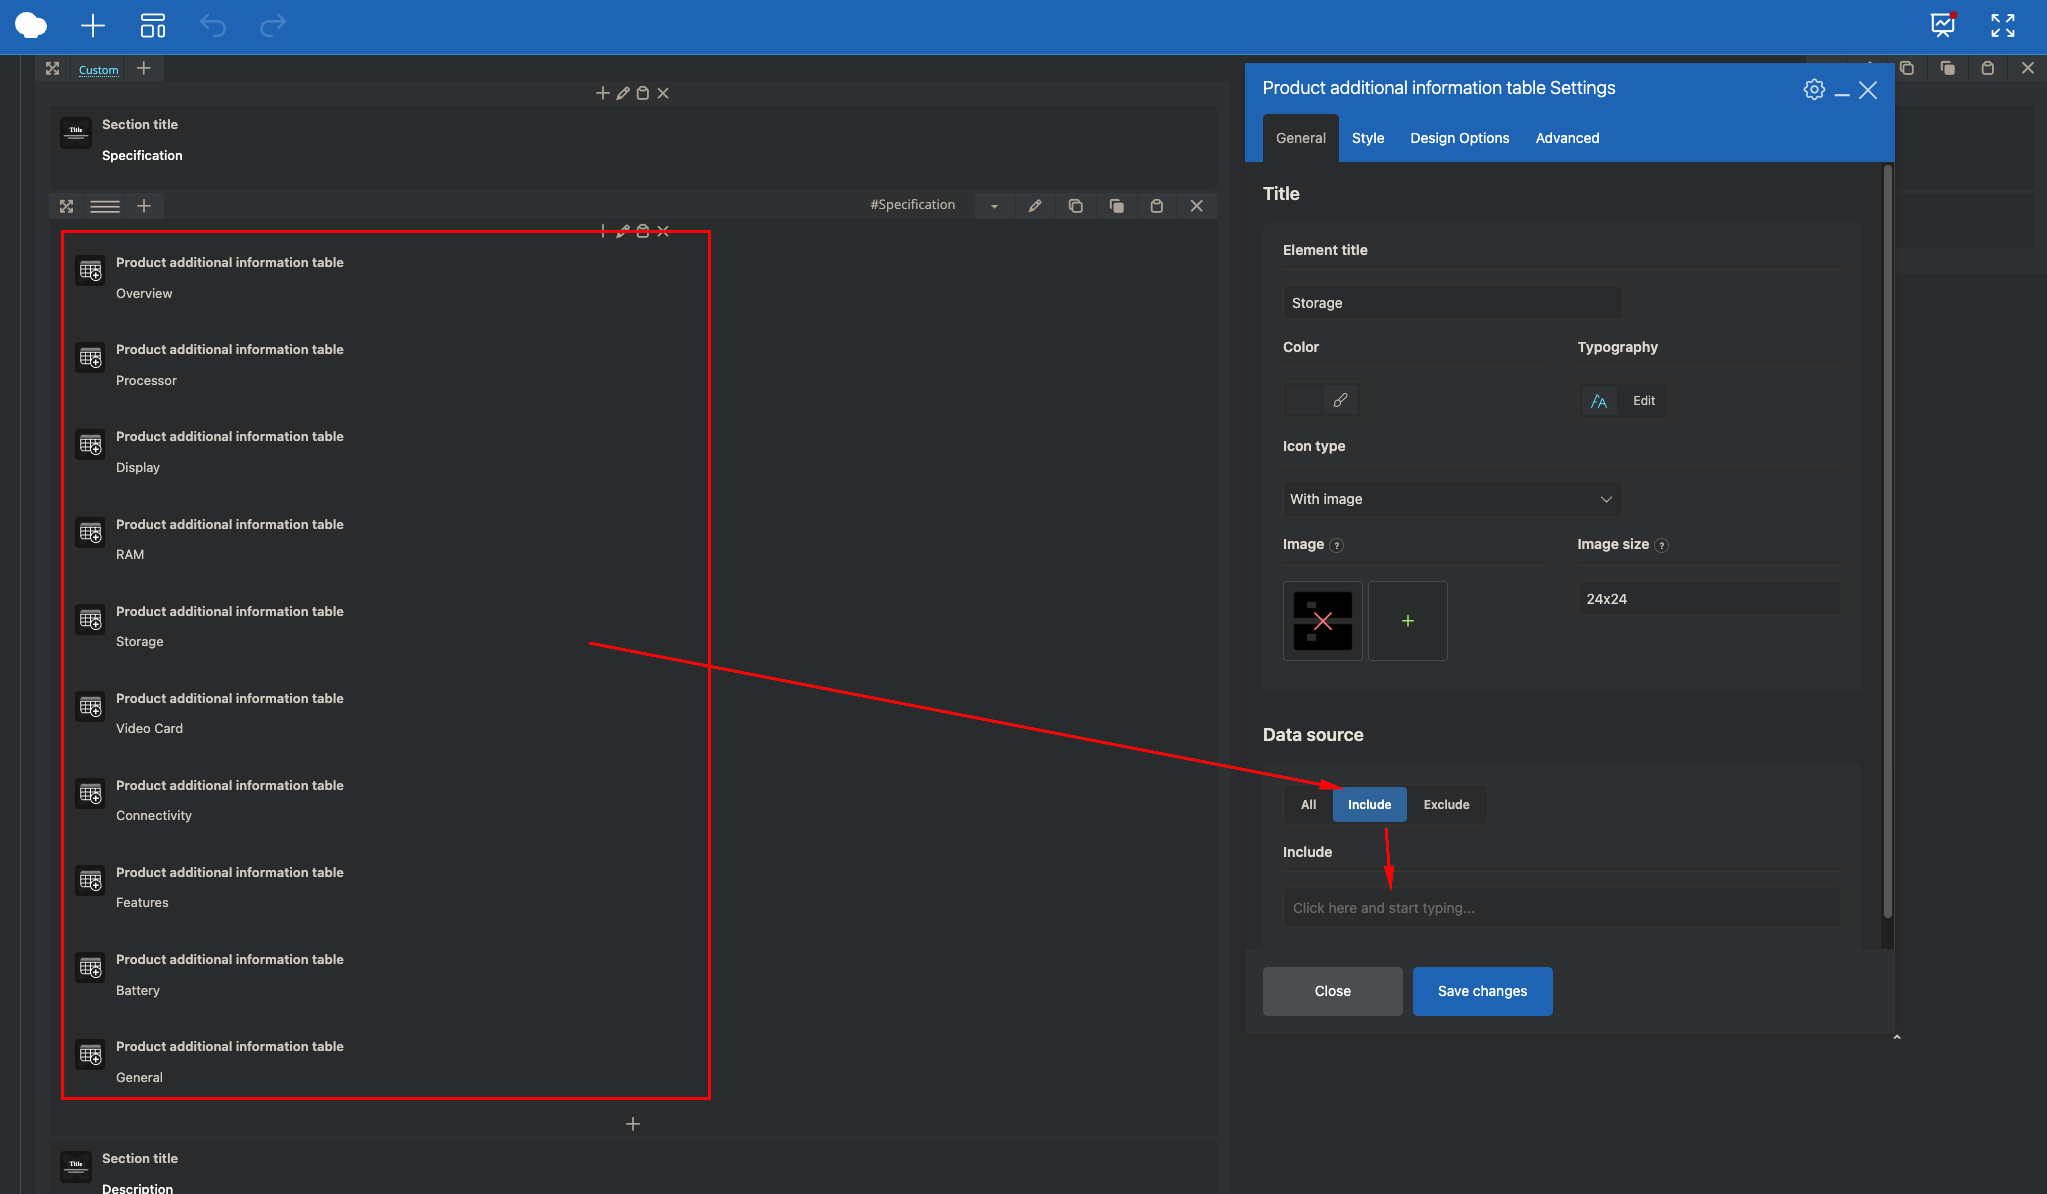The width and height of the screenshot is (2047, 1194).
Task: Select Include data source option
Action: click(1370, 805)
